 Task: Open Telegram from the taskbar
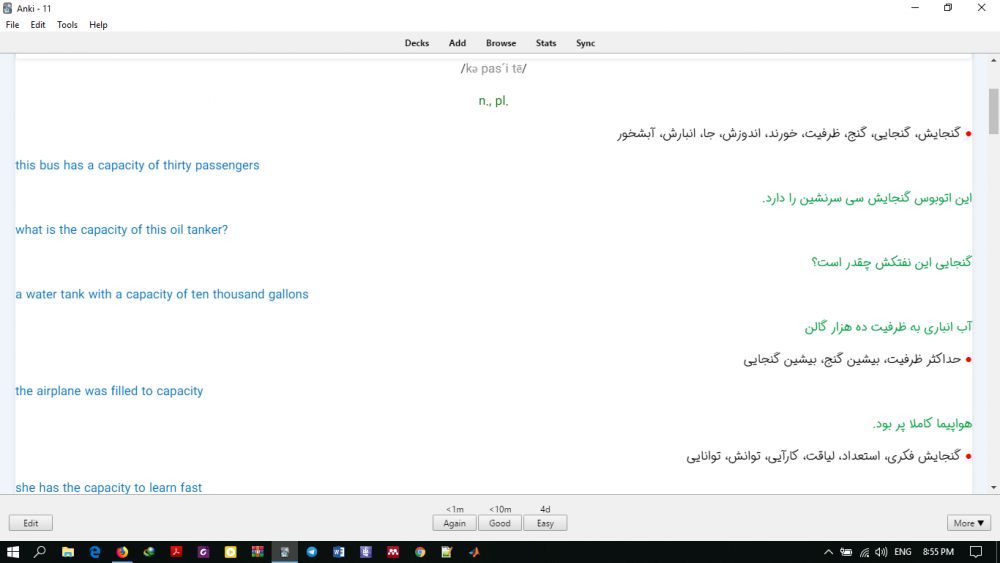pyautogui.click(x=311, y=552)
